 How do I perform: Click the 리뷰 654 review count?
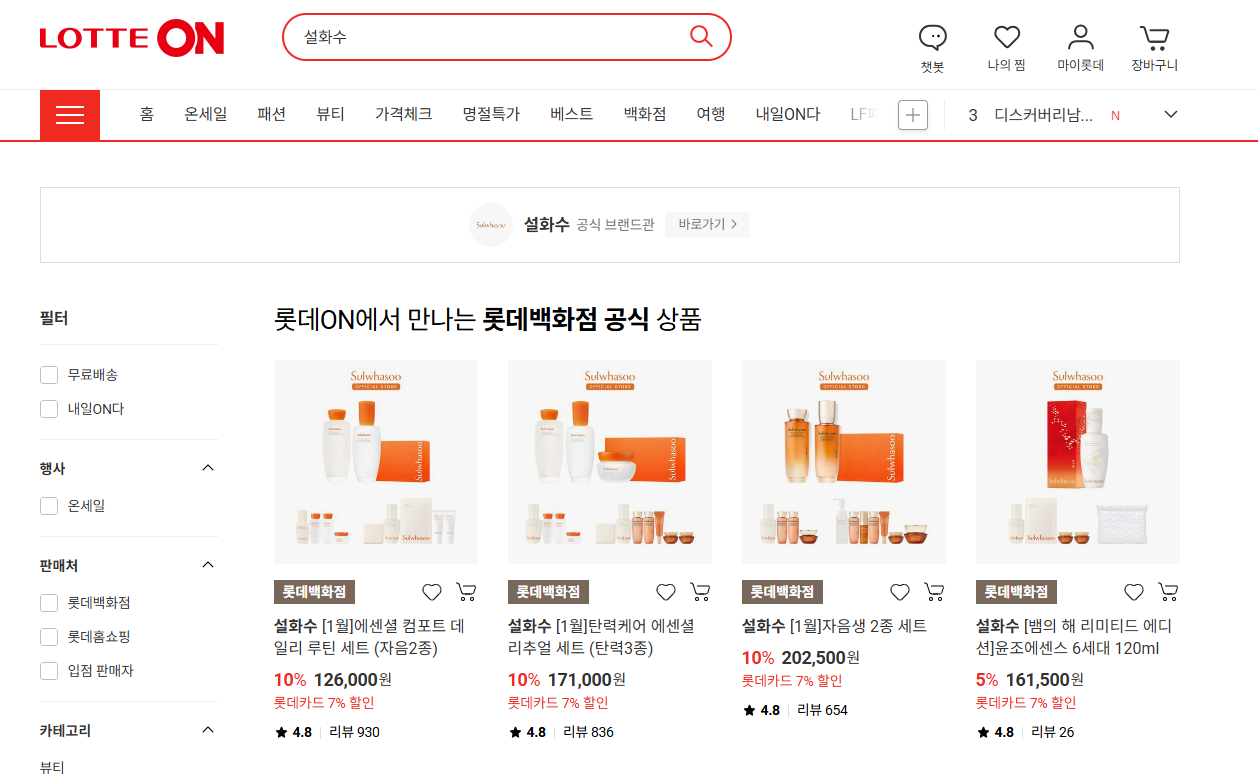tap(822, 710)
